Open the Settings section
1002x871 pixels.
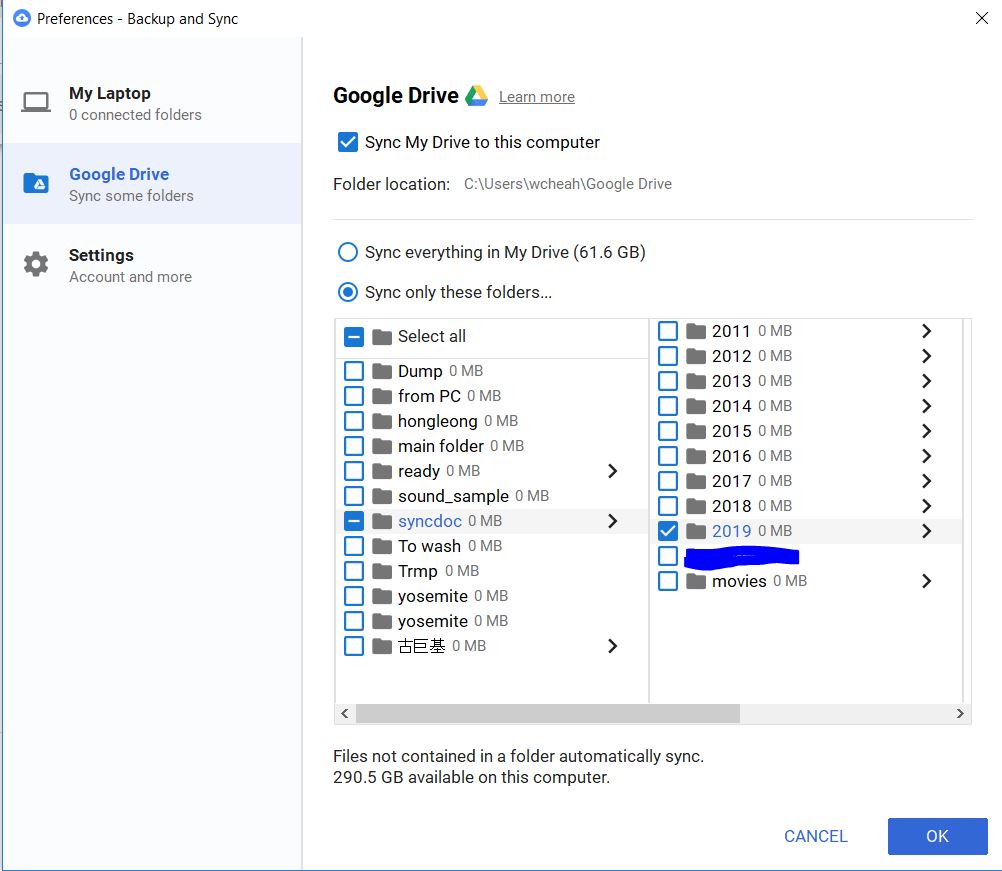click(152, 265)
